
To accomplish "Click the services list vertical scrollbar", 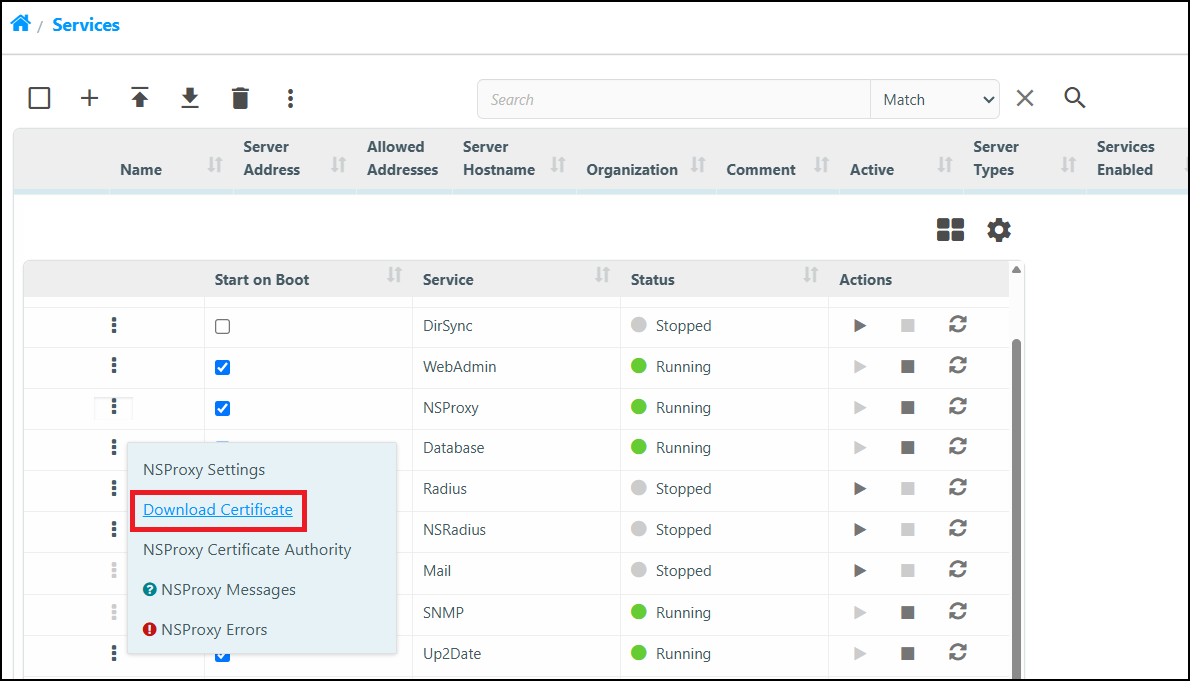I will pos(1016,509).
